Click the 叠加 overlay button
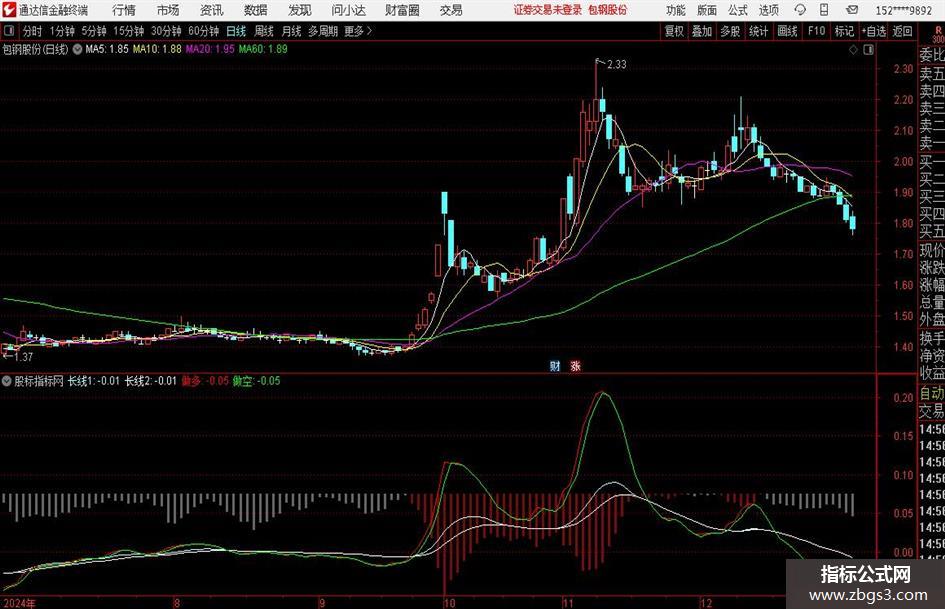This screenshot has height=609, width=945. click(702, 31)
